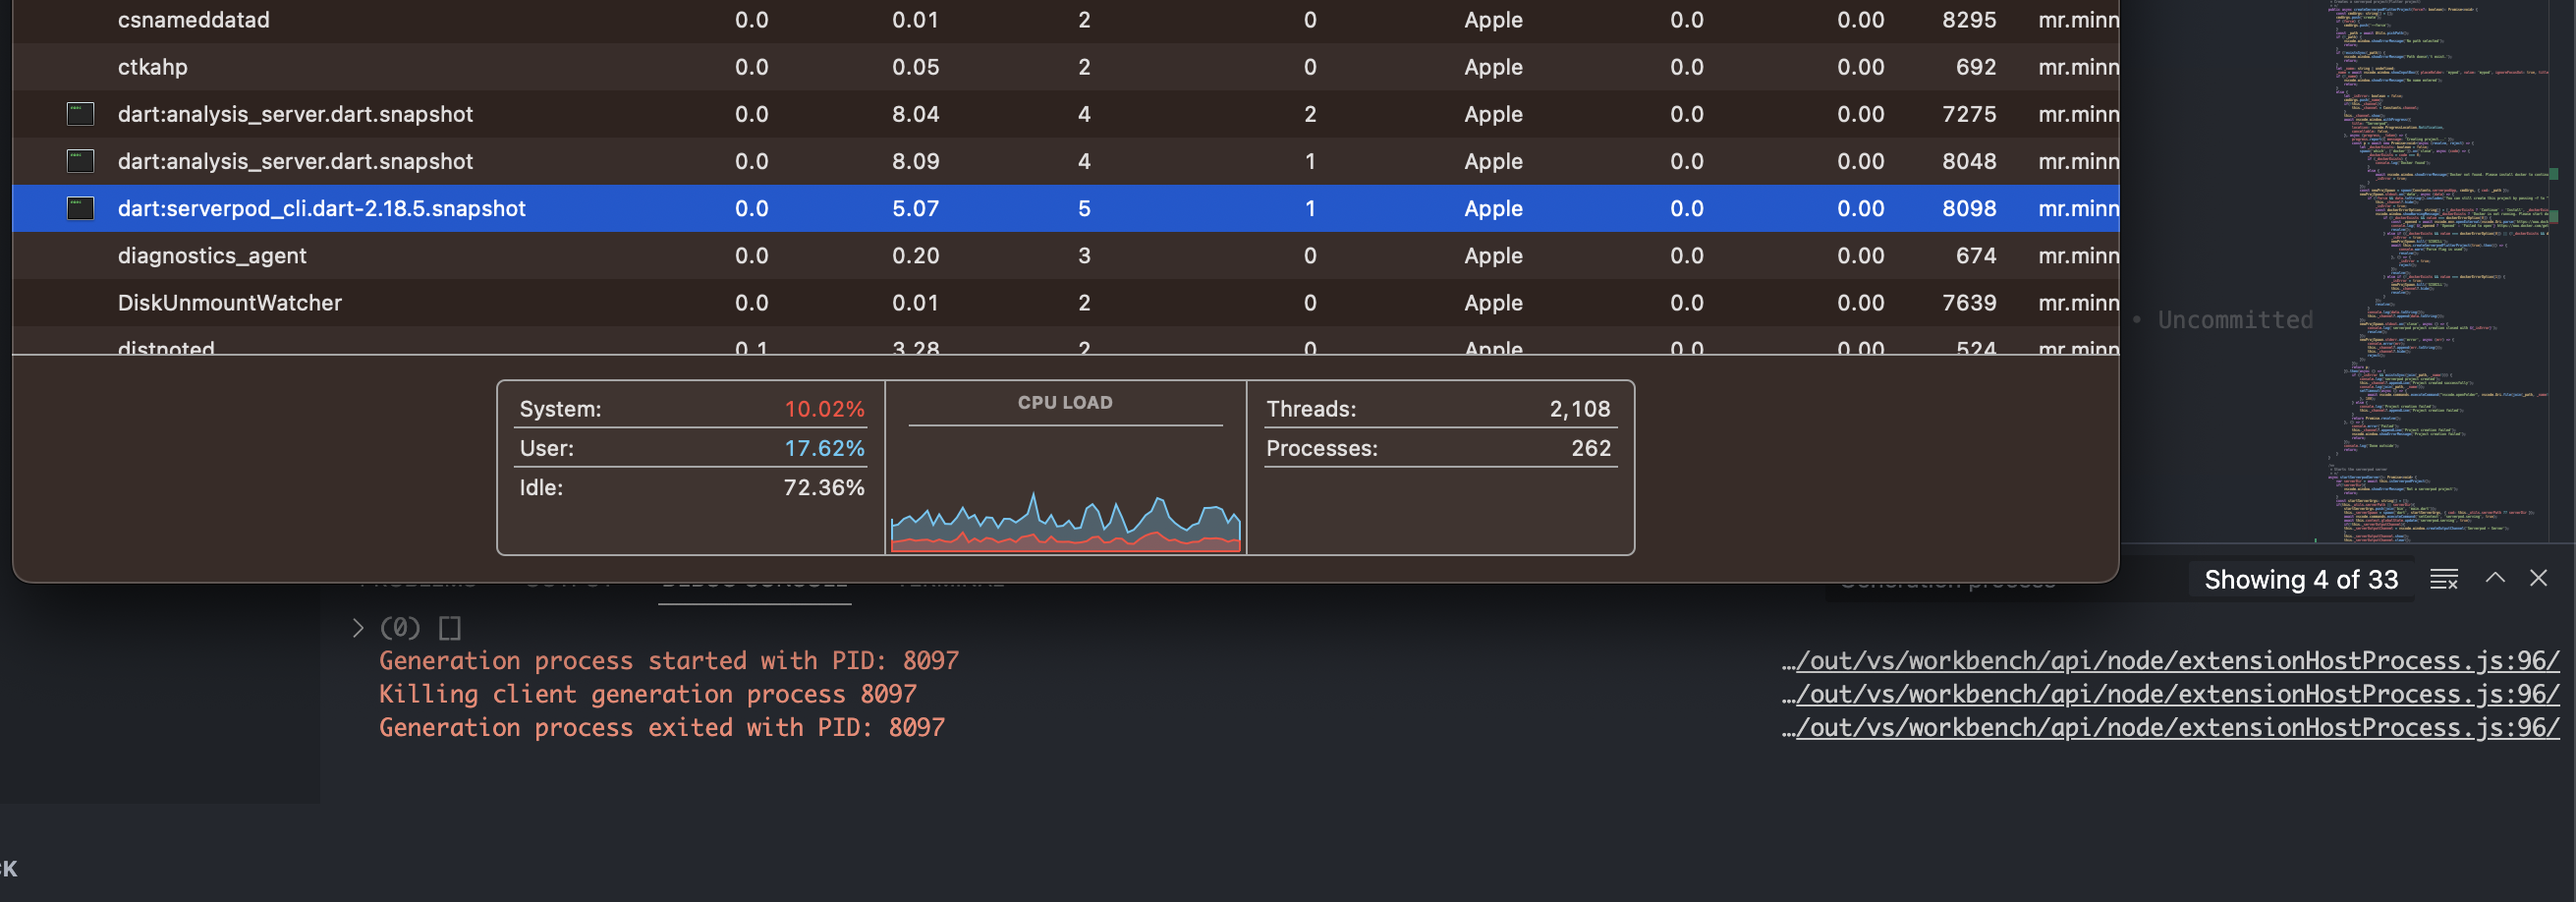Click the threads value 5 in serverpod_cli row
This screenshot has width=2576, height=902.
1084,208
